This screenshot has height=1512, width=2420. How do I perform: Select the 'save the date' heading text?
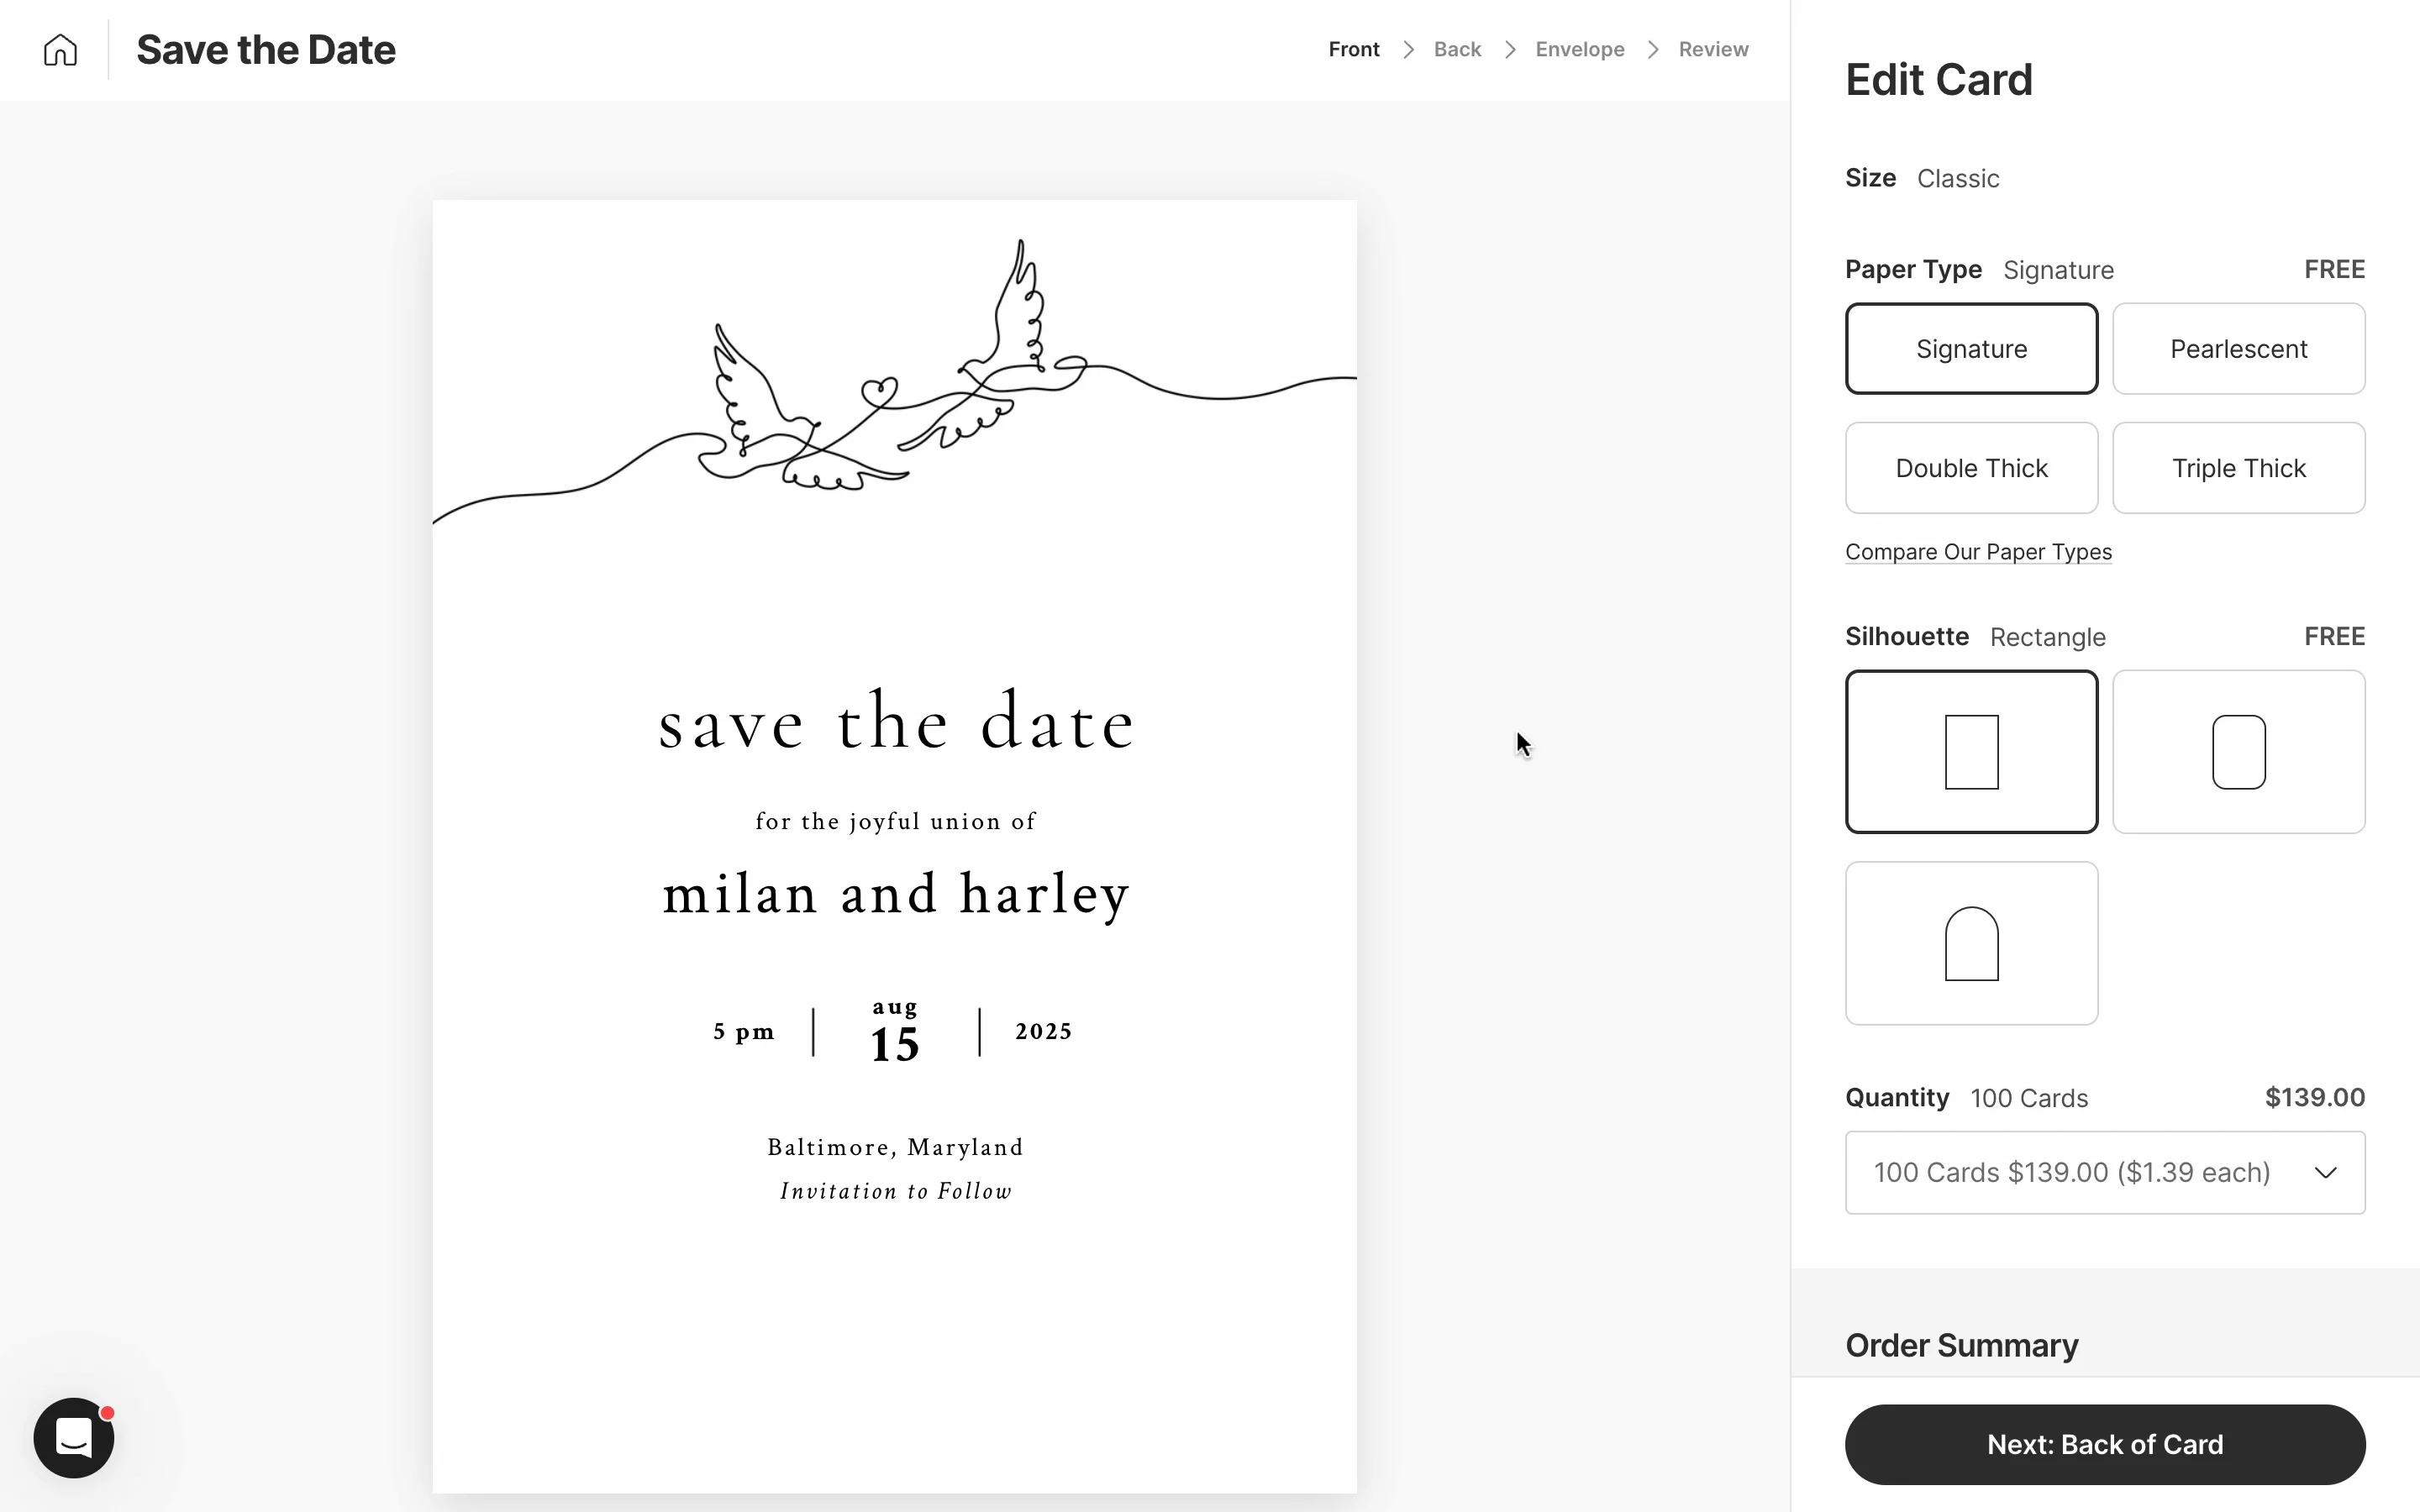[895, 723]
